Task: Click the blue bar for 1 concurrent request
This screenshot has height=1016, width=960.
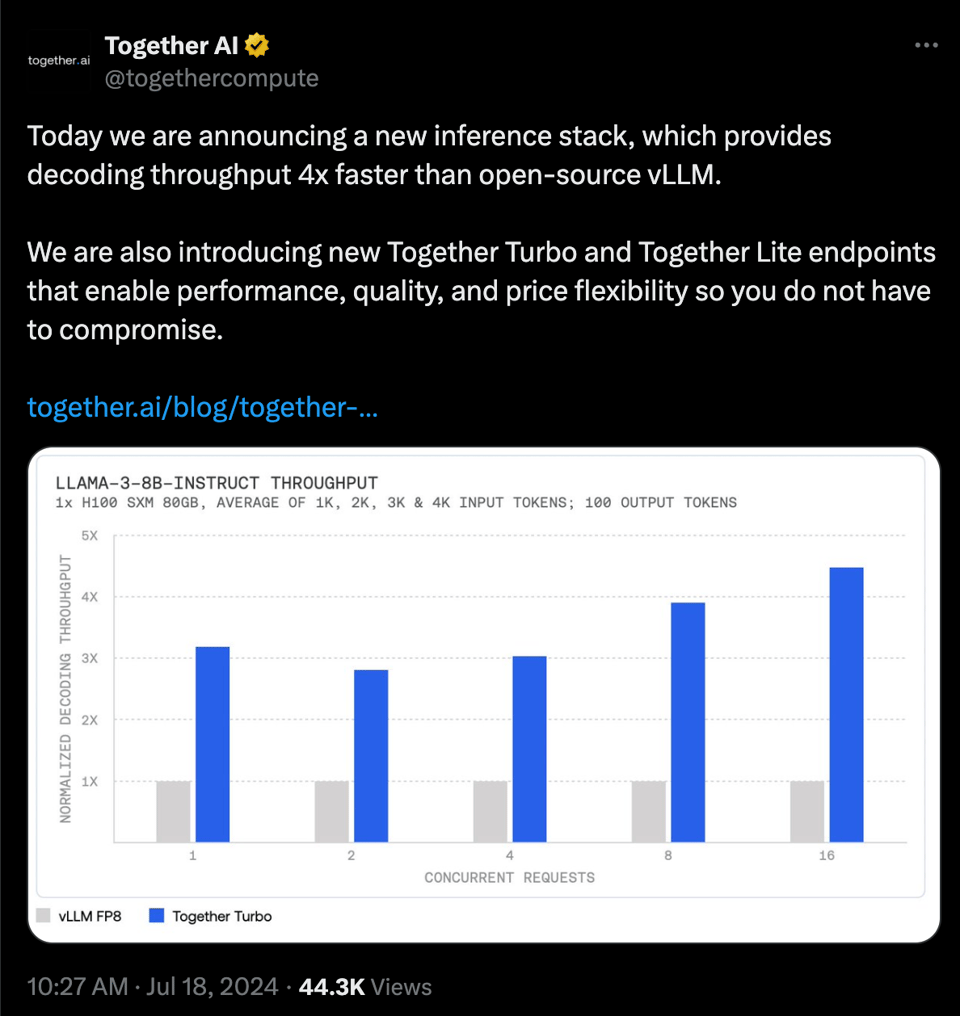Action: click(212, 744)
